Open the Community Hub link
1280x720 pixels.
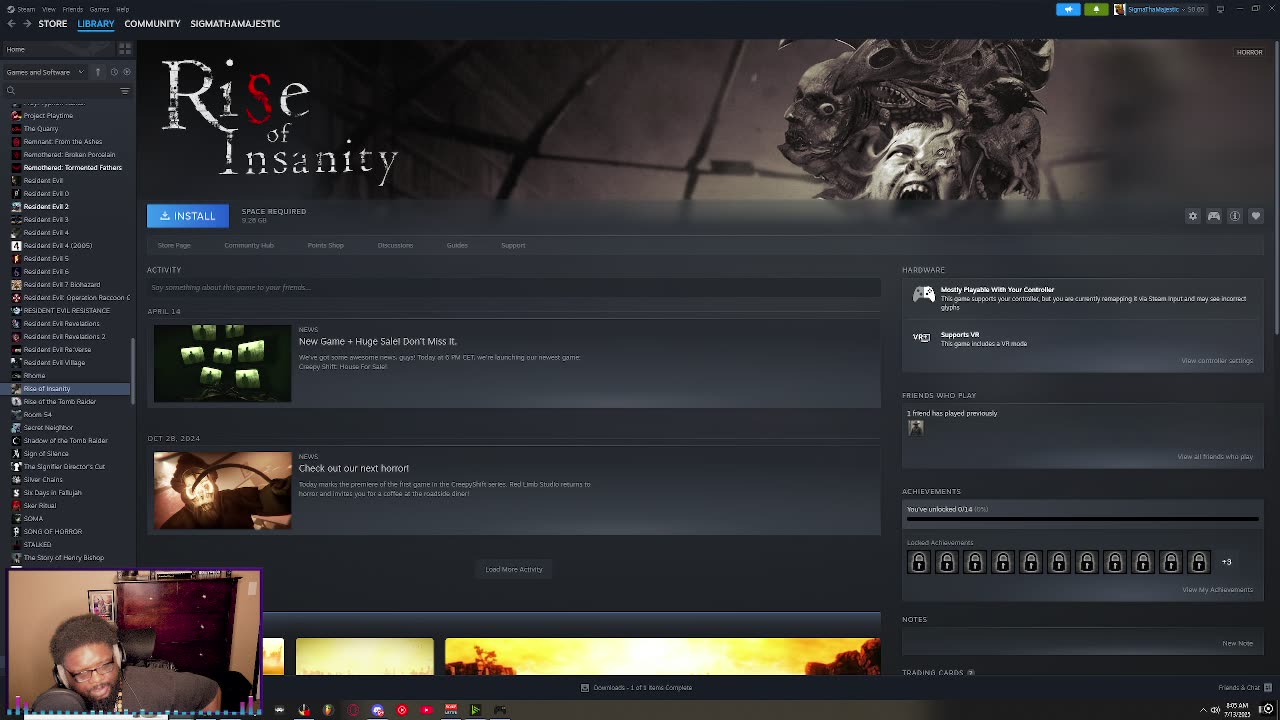coord(249,245)
